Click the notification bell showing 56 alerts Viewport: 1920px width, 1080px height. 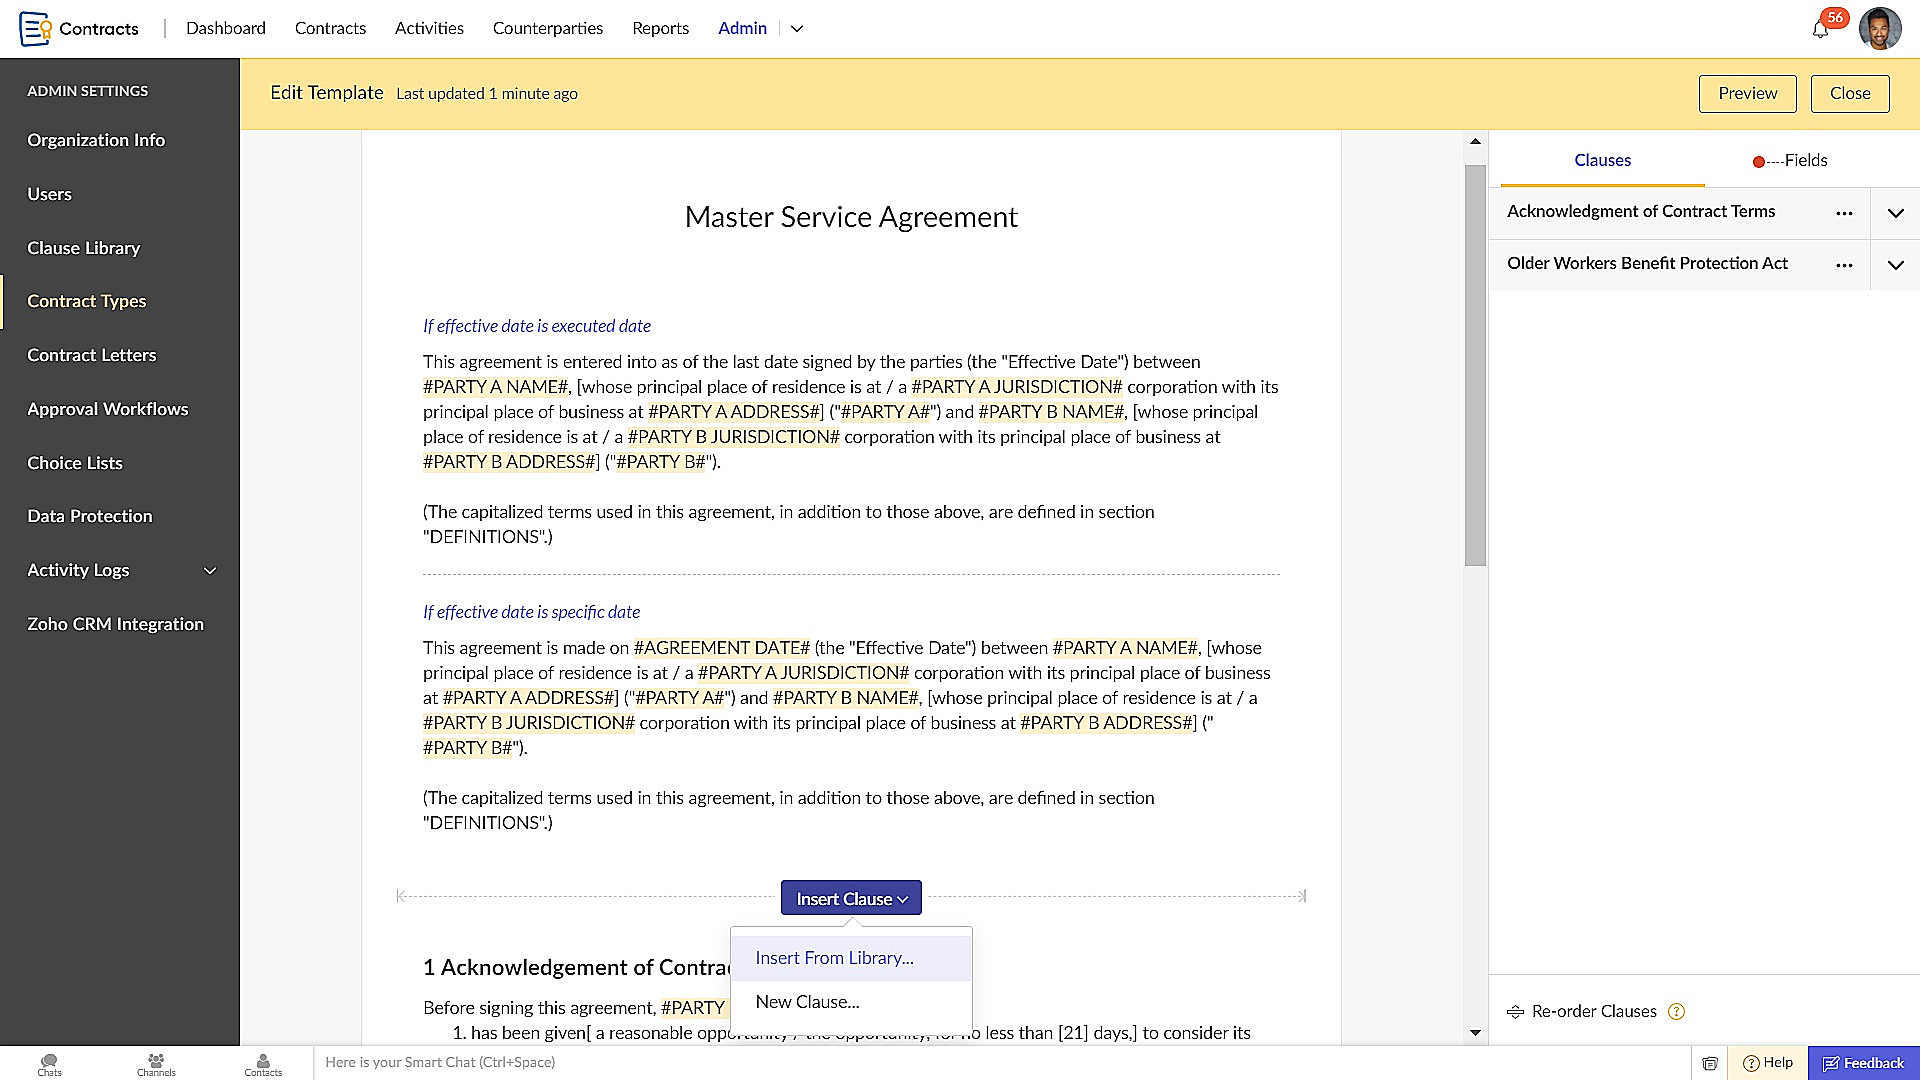coord(1821,28)
